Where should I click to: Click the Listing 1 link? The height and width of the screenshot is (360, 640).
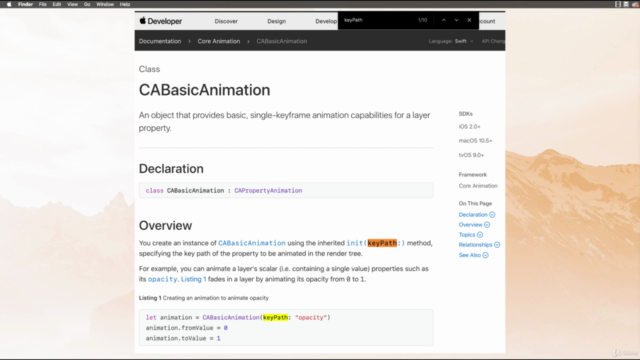[193, 279]
